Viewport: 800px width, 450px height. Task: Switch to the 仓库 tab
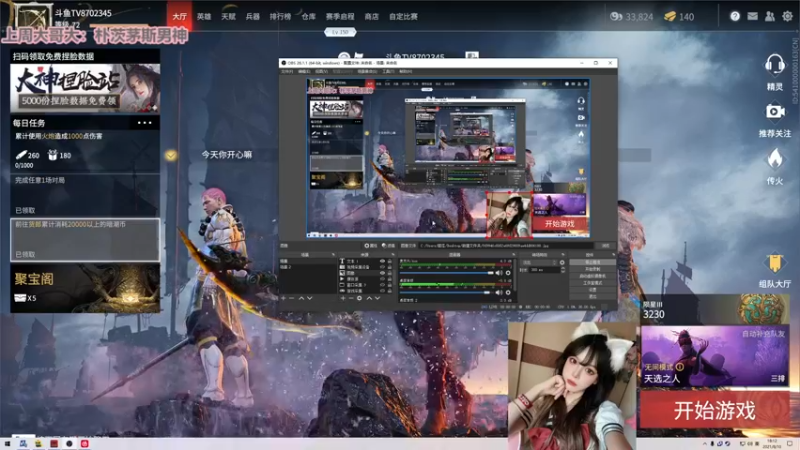pyautogui.click(x=309, y=16)
